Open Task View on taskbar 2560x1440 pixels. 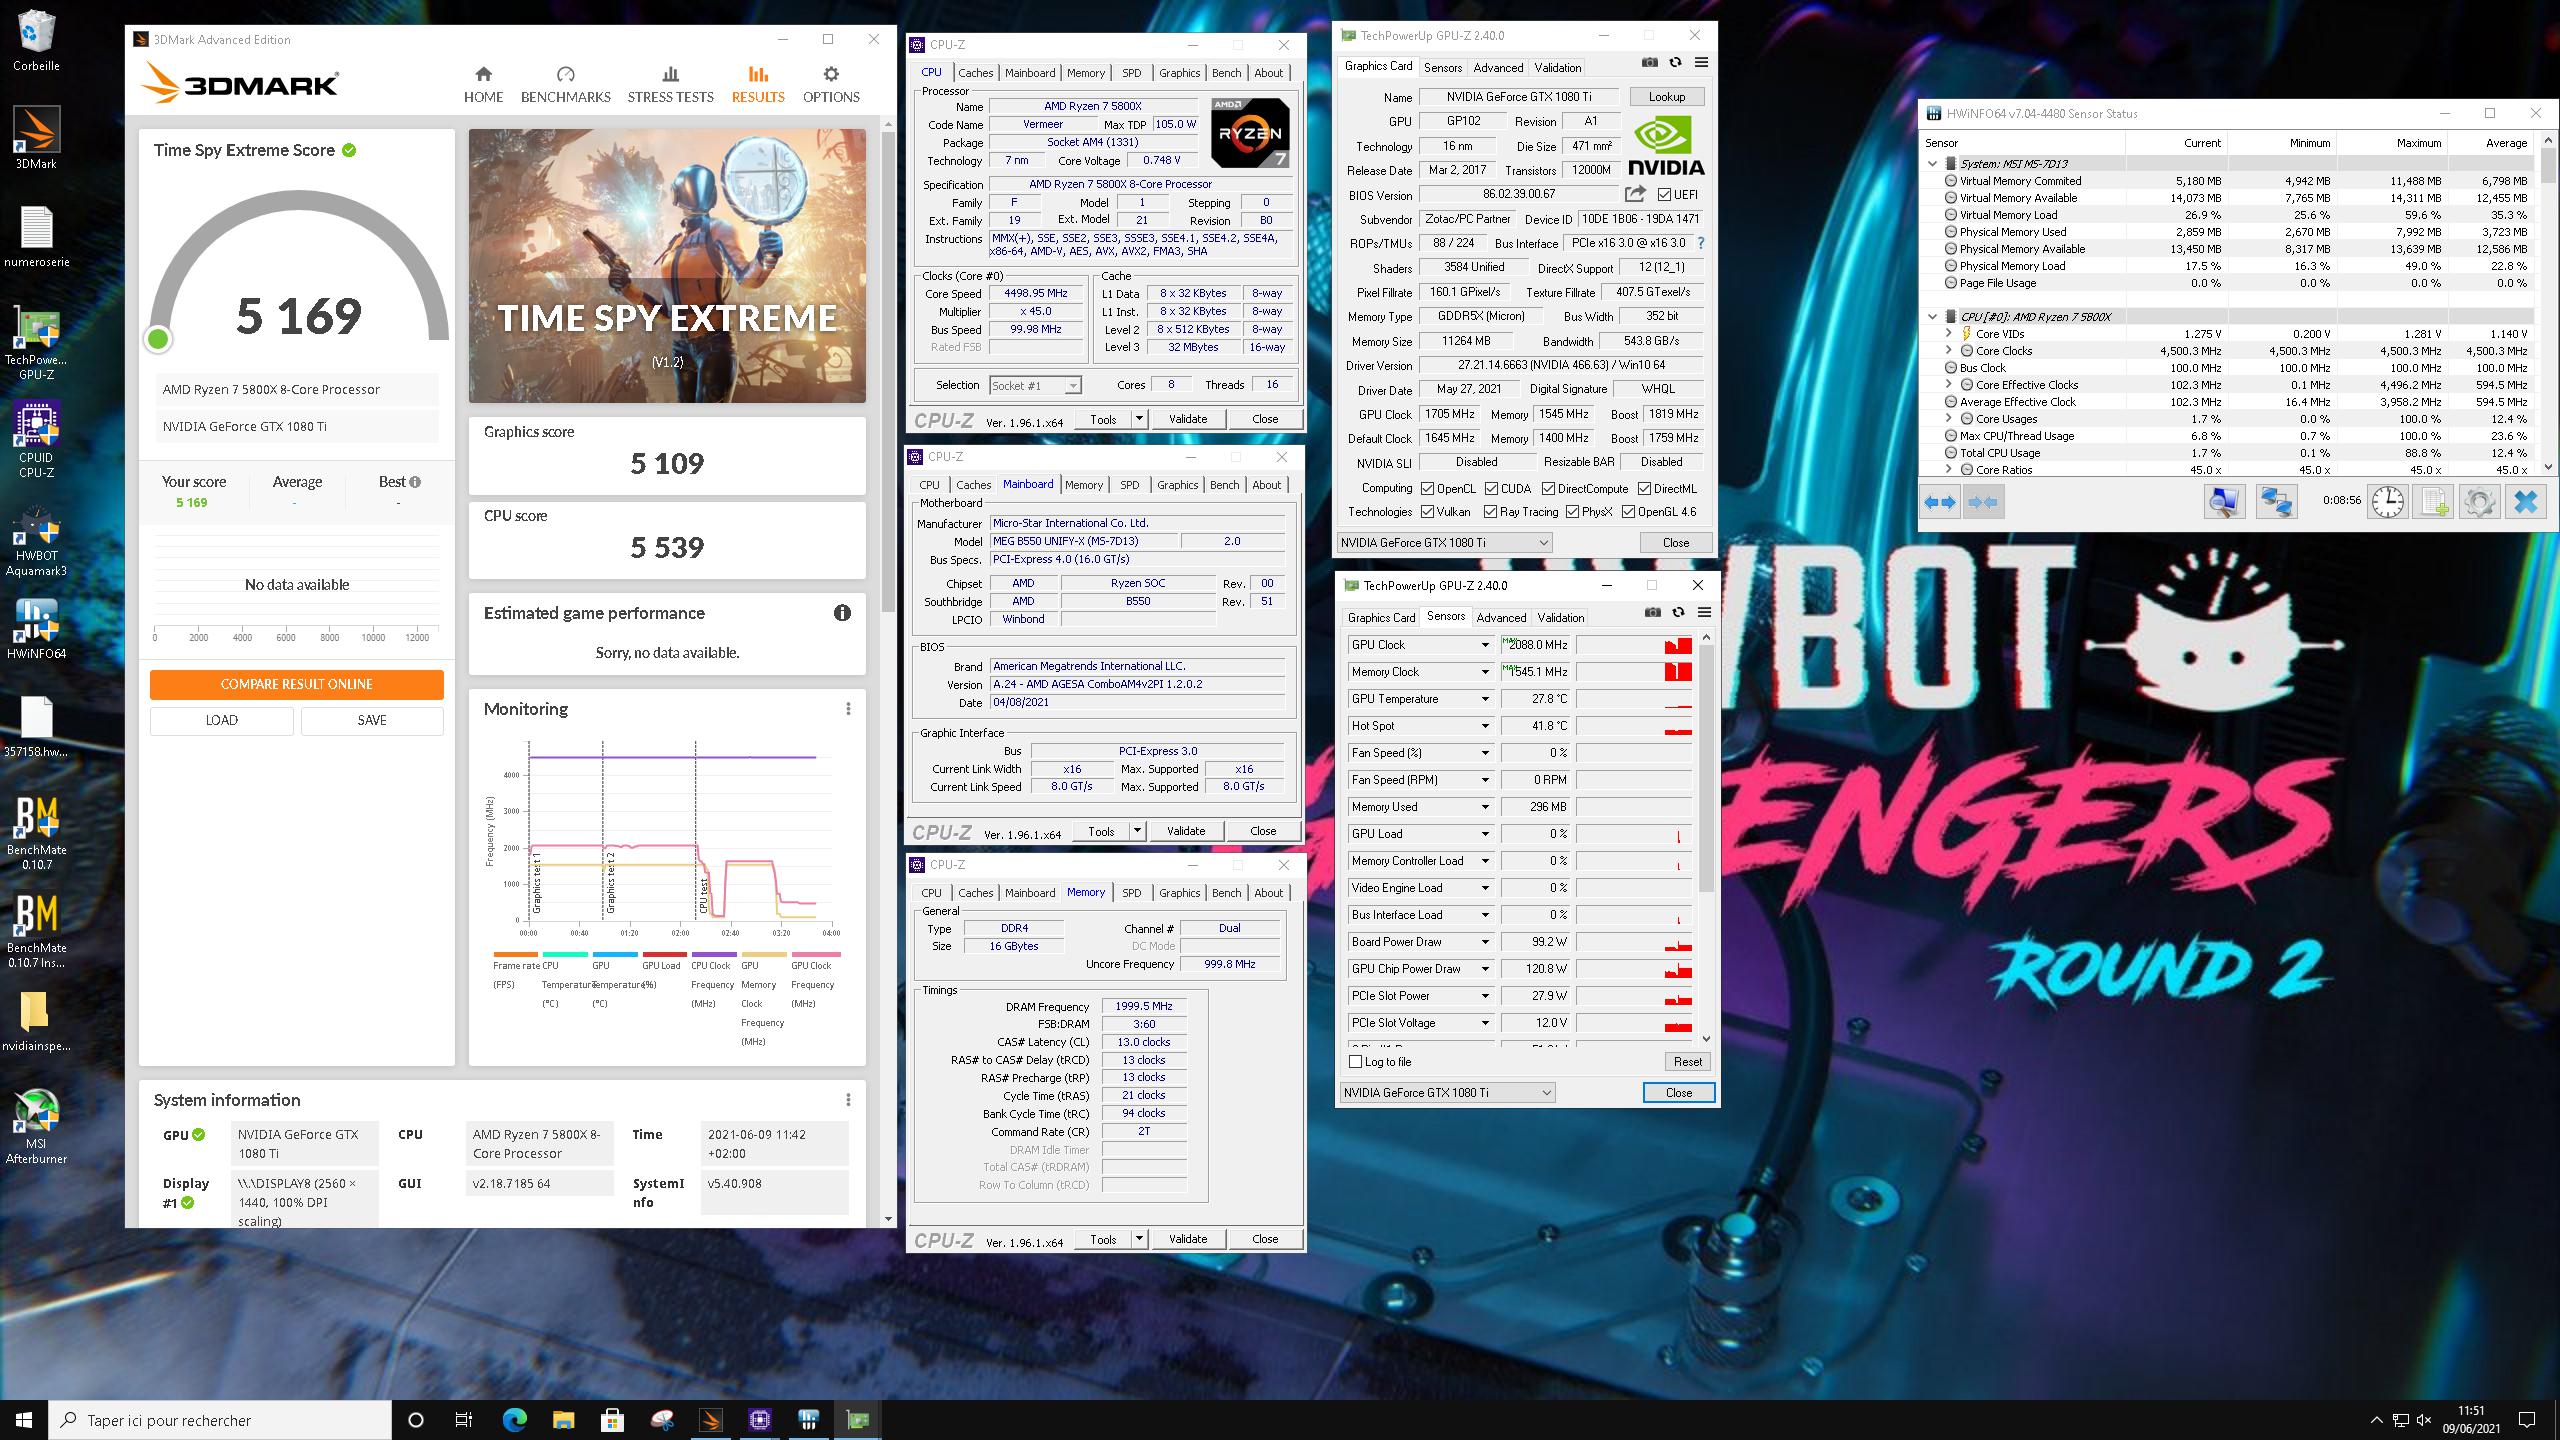click(x=464, y=1419)
